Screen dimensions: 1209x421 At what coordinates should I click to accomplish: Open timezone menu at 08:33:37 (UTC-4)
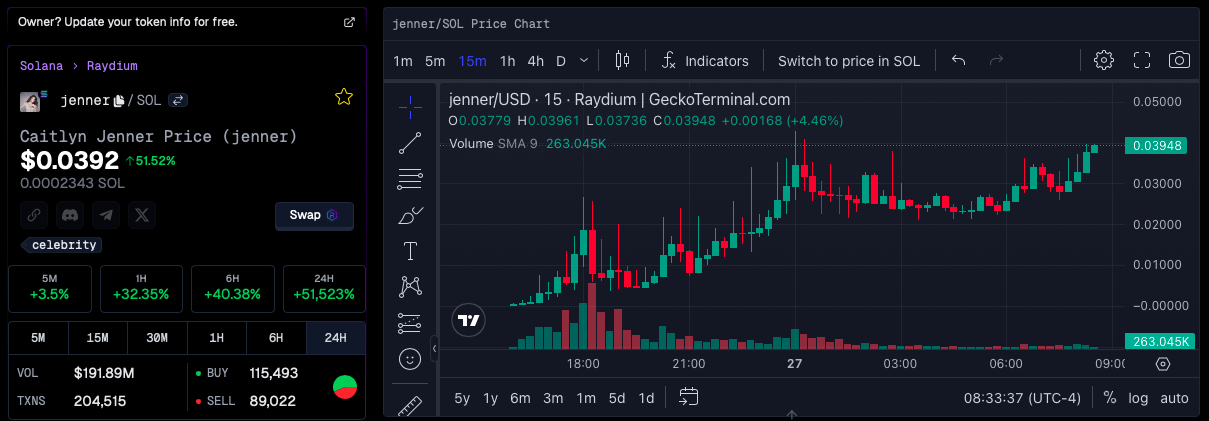coord(1022,398)
